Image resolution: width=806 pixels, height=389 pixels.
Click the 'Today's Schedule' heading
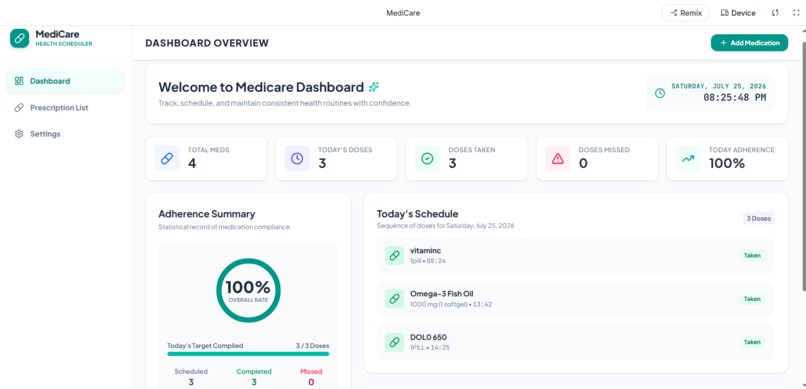tap(417, 214)
